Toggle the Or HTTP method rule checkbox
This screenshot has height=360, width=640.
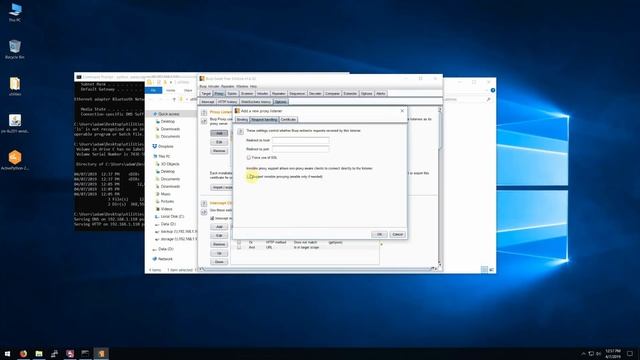[239, 242]
